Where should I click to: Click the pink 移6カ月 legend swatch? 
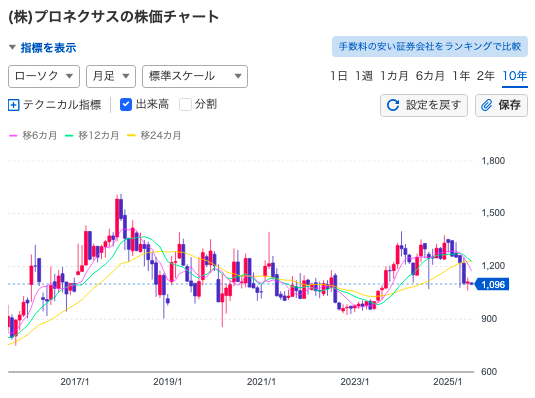tap(13, 136)
